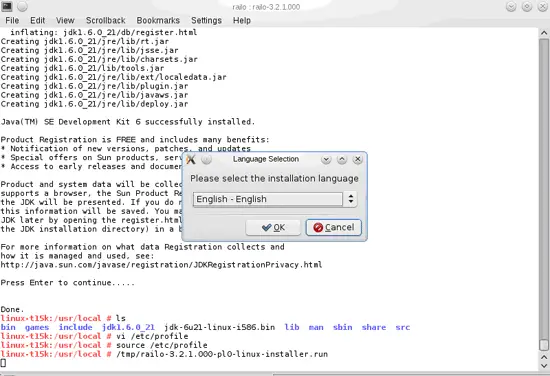Click the 'Done.' output line

12,309
